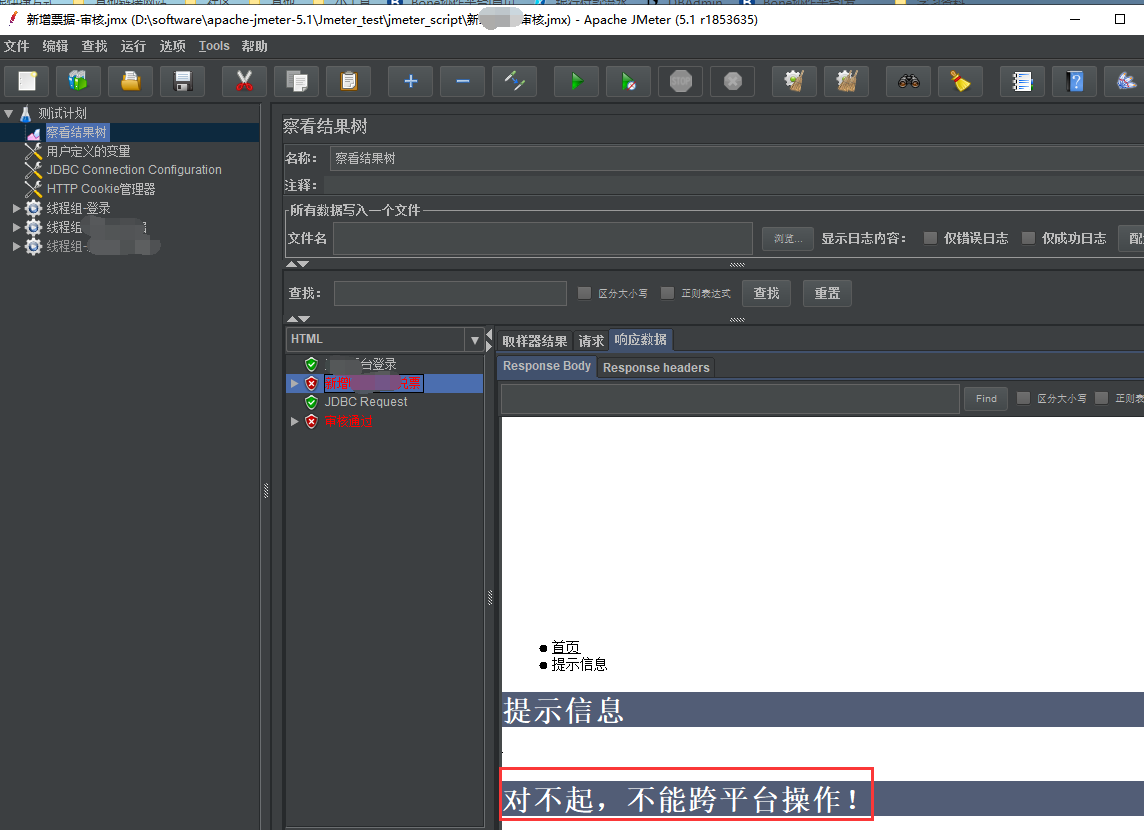Click the green shield icon beside JDBC Request
The image size is (1144, 830).
[312, 402]
